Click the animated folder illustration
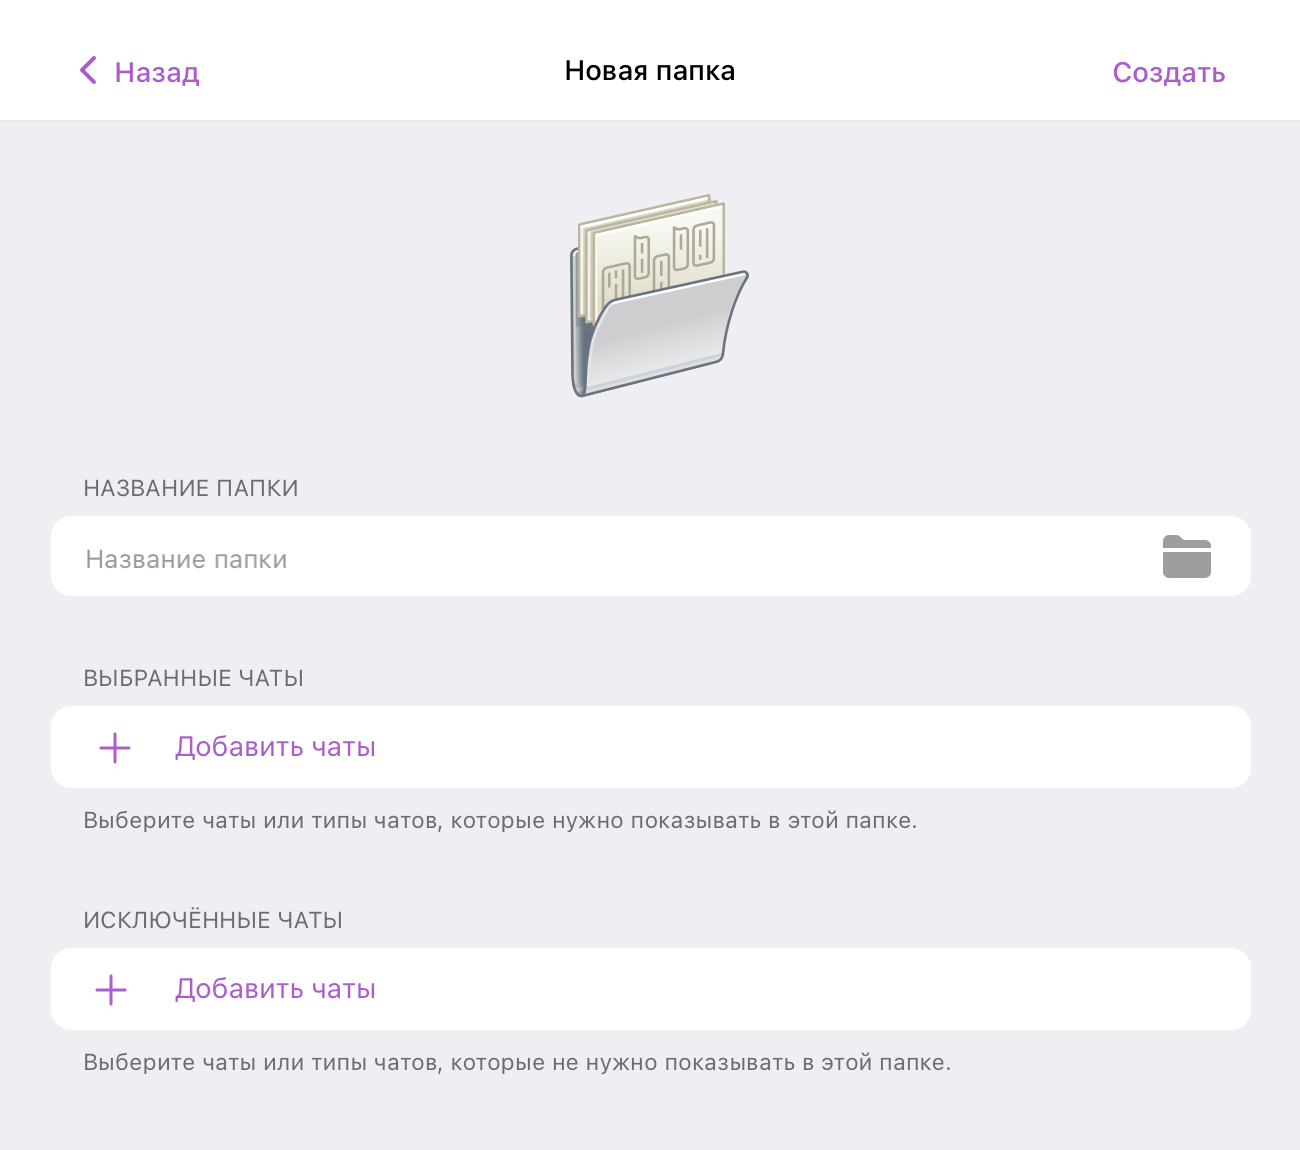Viewport: 1300px width, 1150px height. (658, 296)
